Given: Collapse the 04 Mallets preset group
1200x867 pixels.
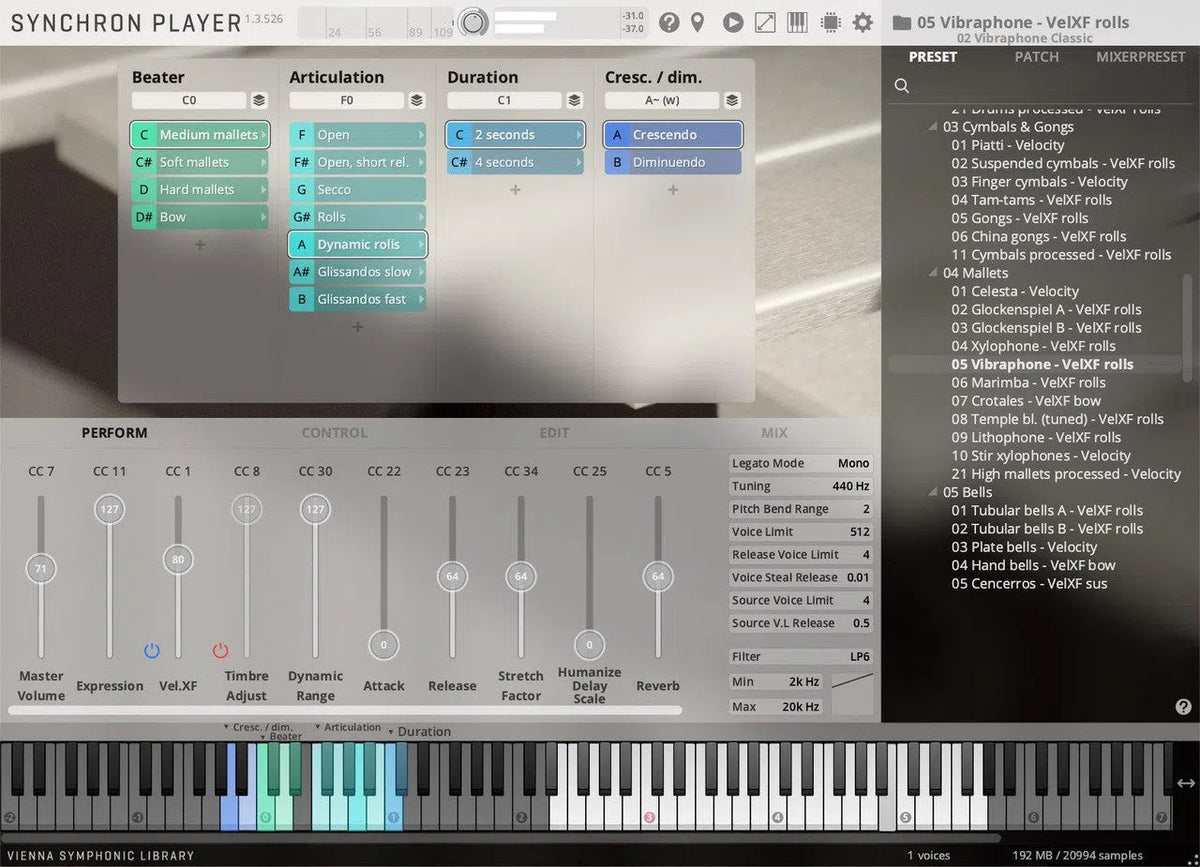Looking at the screenshot, I should click(932, 272).
